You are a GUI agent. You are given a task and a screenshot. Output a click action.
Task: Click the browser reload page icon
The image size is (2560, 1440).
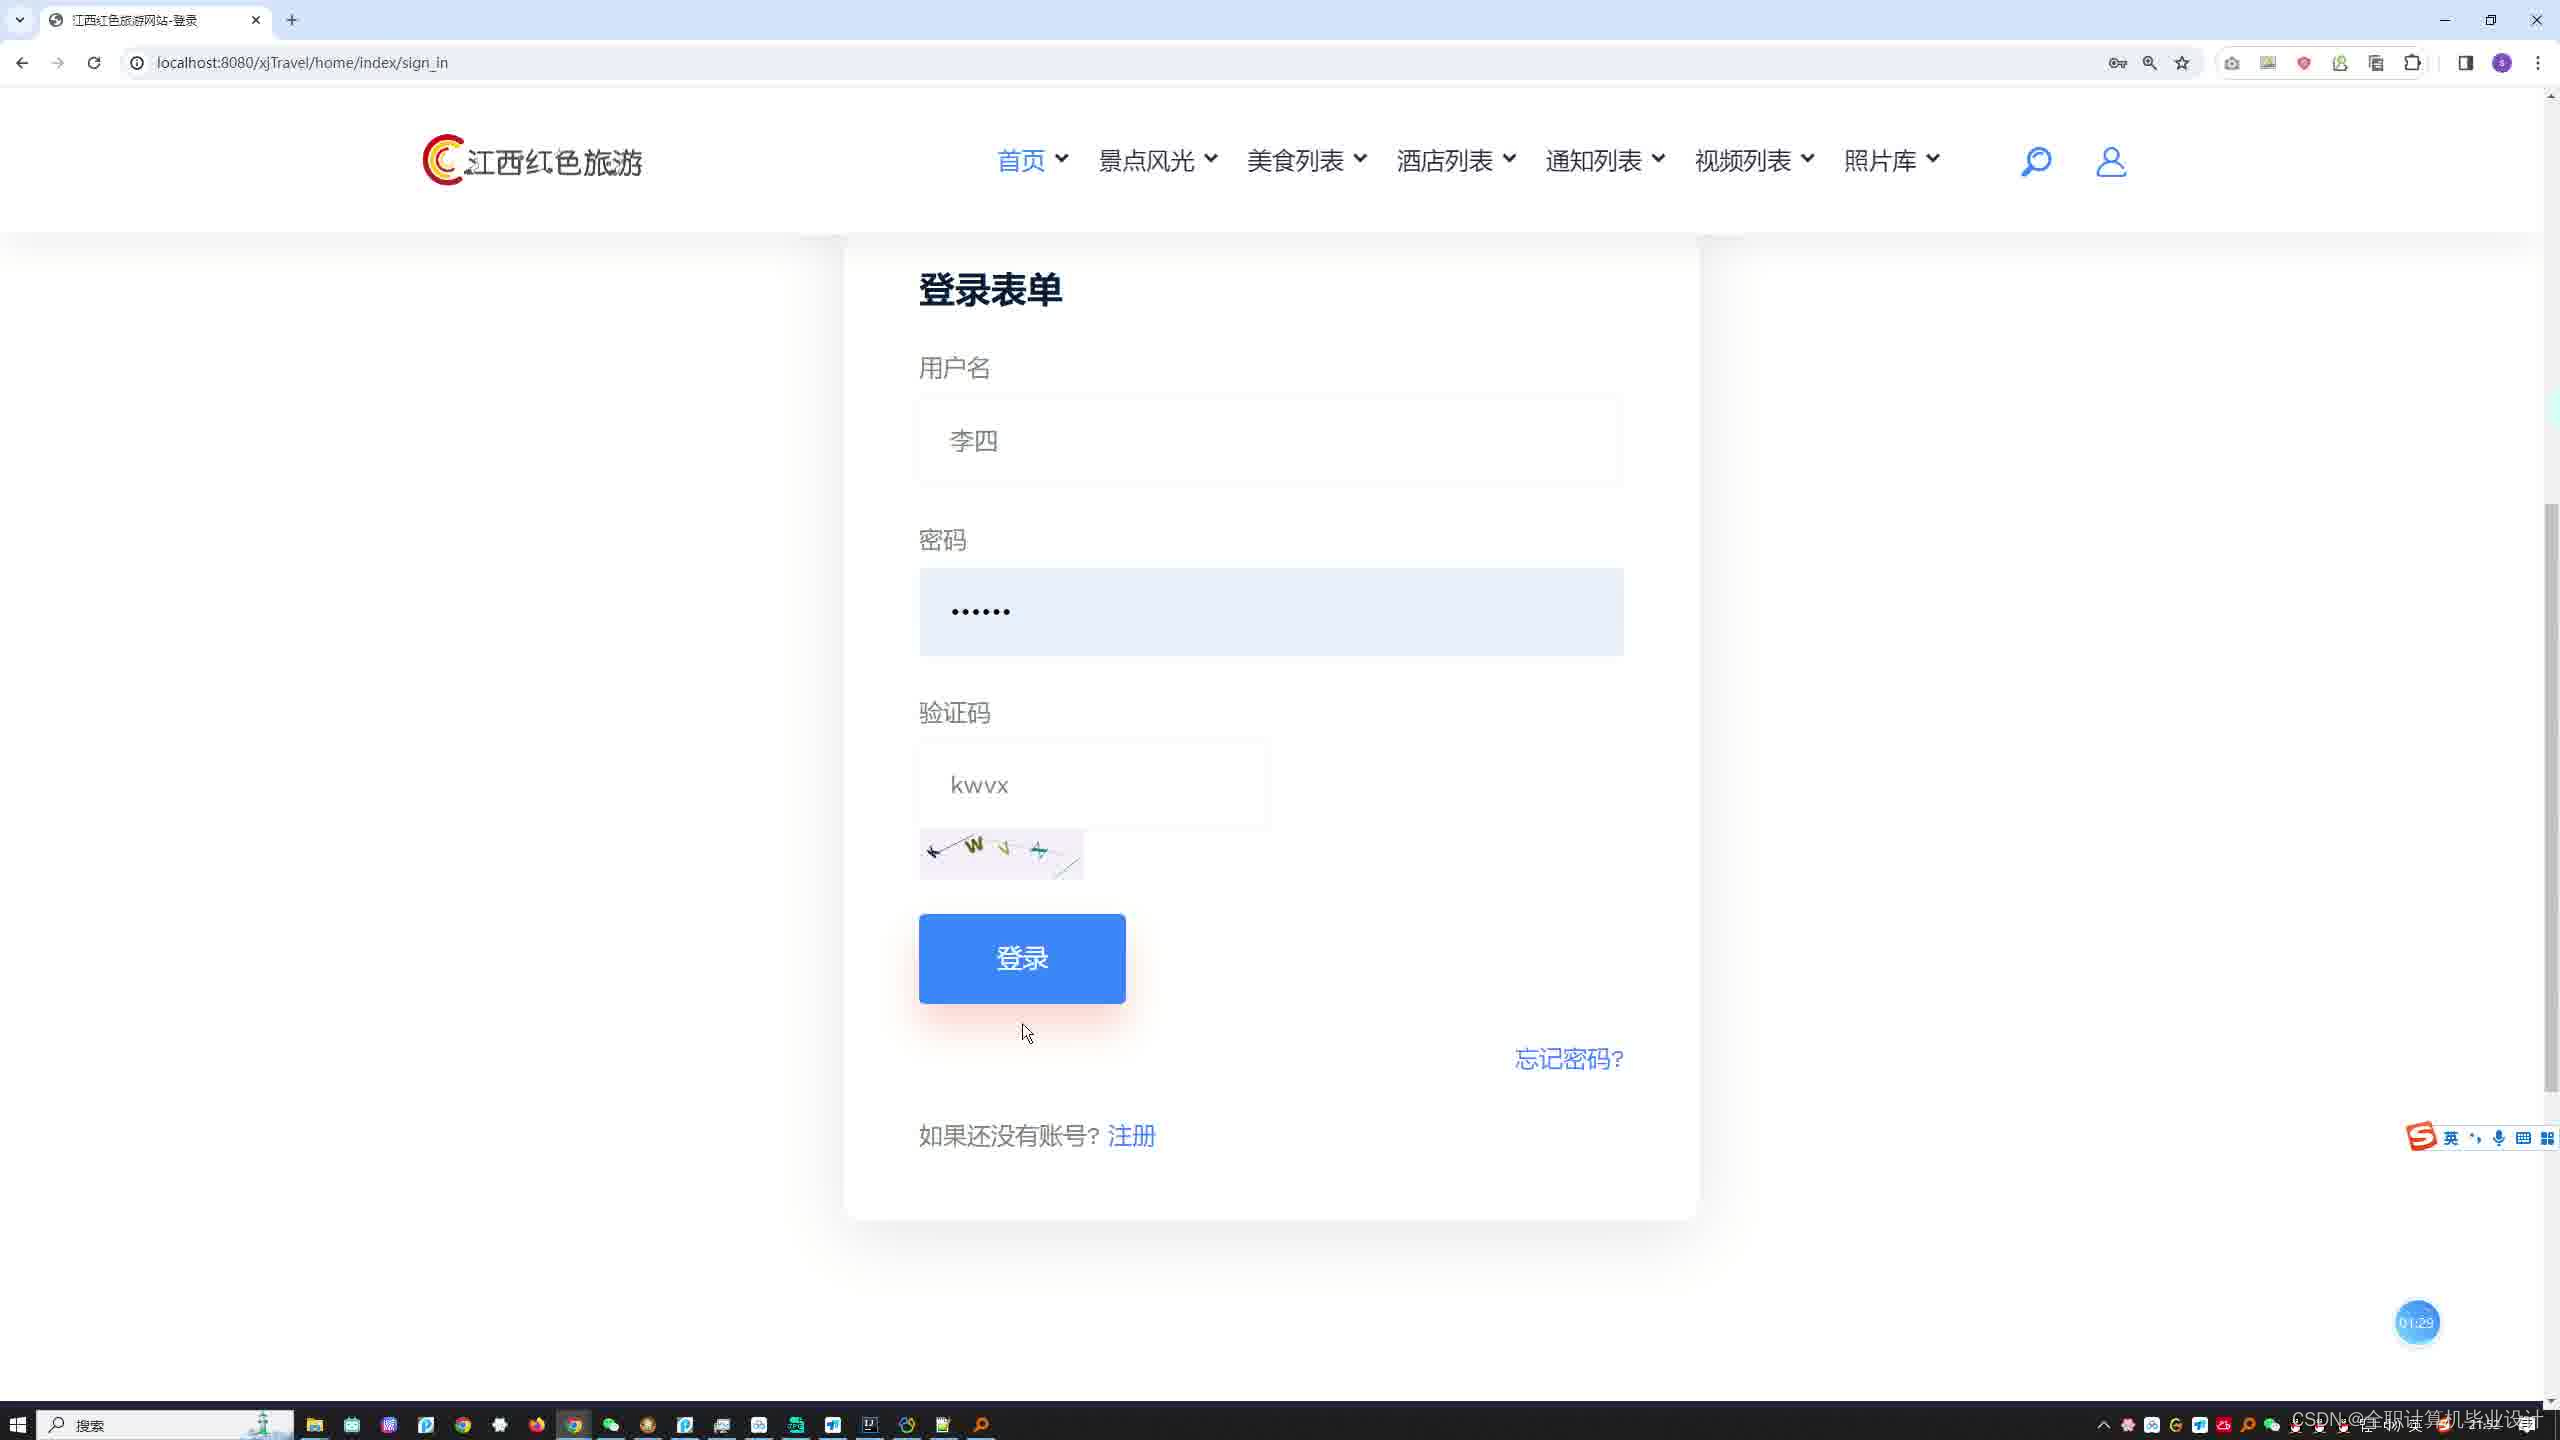(x=94, y=63)
